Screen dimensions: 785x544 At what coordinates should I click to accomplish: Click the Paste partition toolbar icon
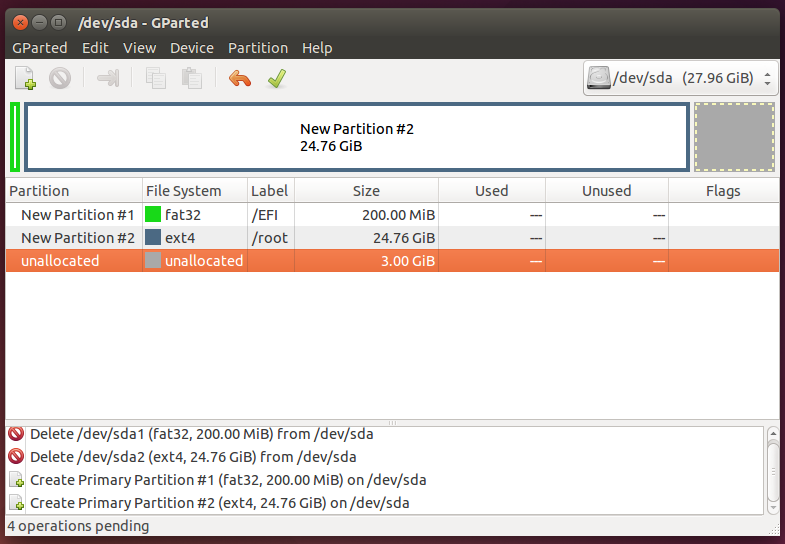pyautogui.click(x=192, y=79)
